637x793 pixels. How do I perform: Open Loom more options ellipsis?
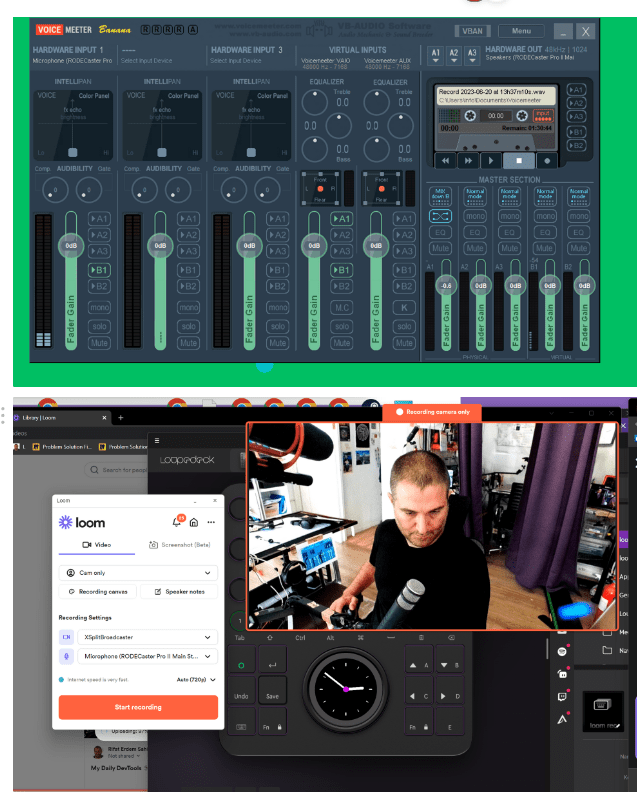pyautogui.click(x=211, y=522)
